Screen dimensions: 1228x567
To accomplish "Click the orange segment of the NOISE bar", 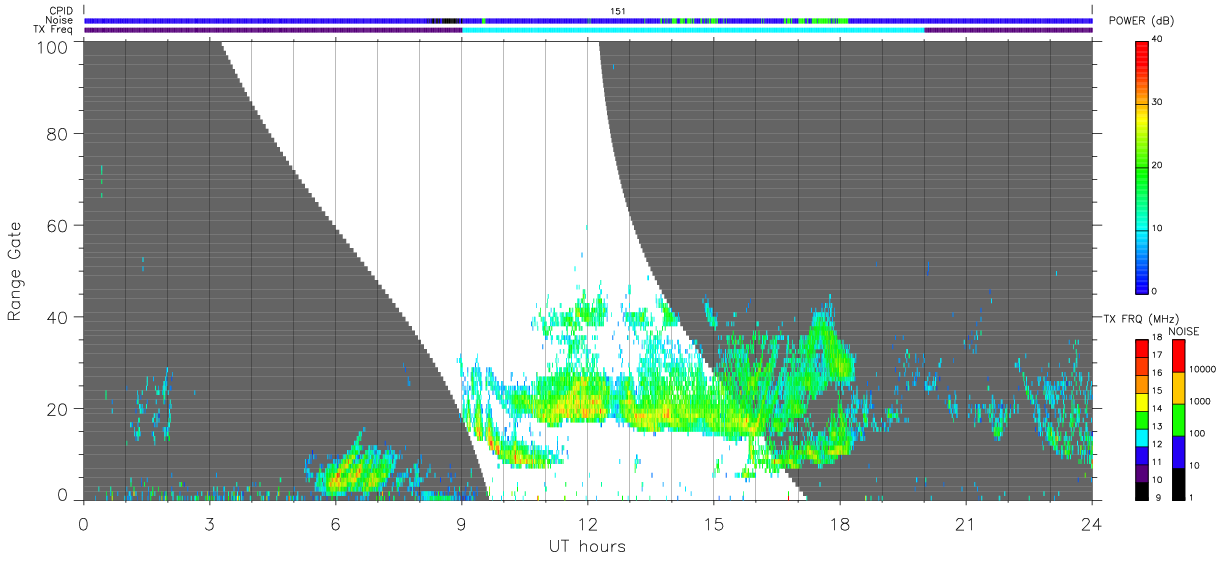I will point(1177,387).
